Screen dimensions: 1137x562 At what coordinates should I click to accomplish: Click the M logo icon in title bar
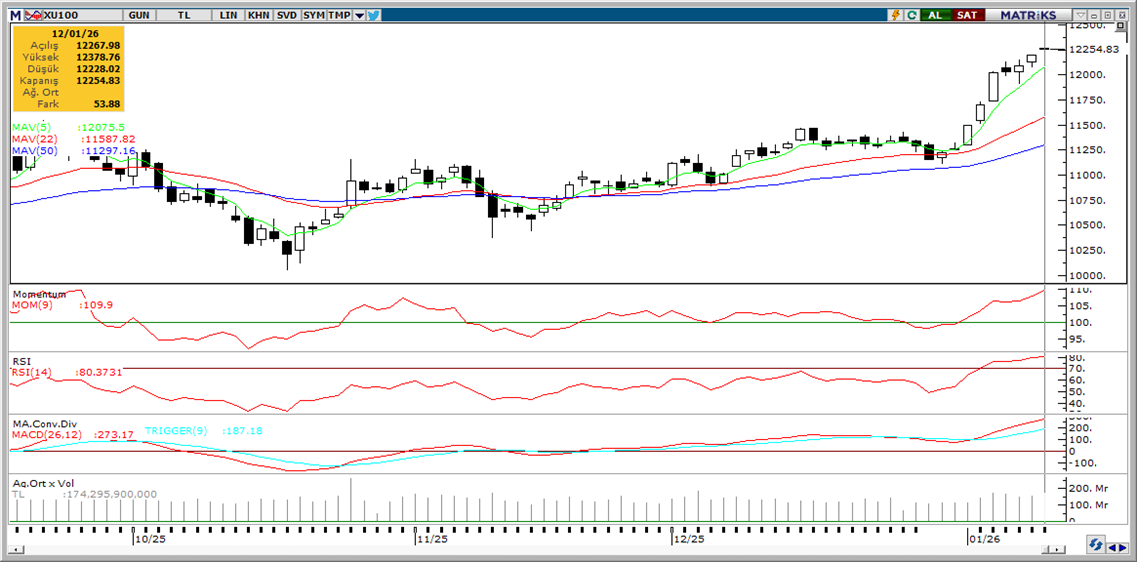pos(14,15)
